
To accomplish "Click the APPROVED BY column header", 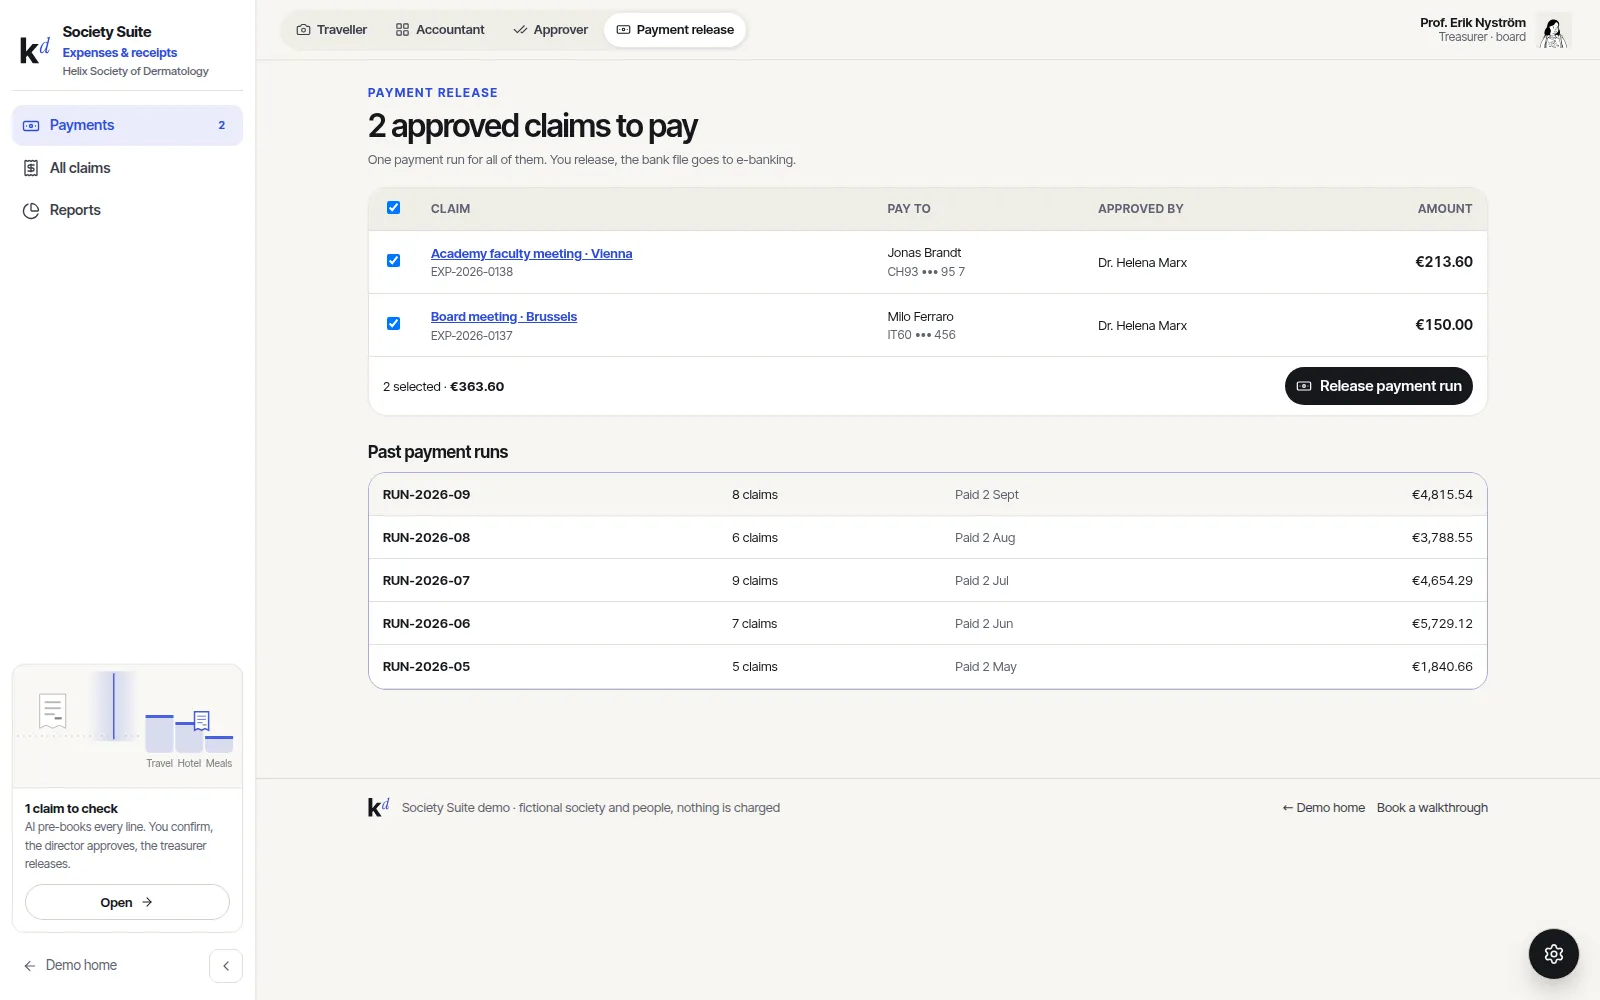I will tap(1140, 209).
